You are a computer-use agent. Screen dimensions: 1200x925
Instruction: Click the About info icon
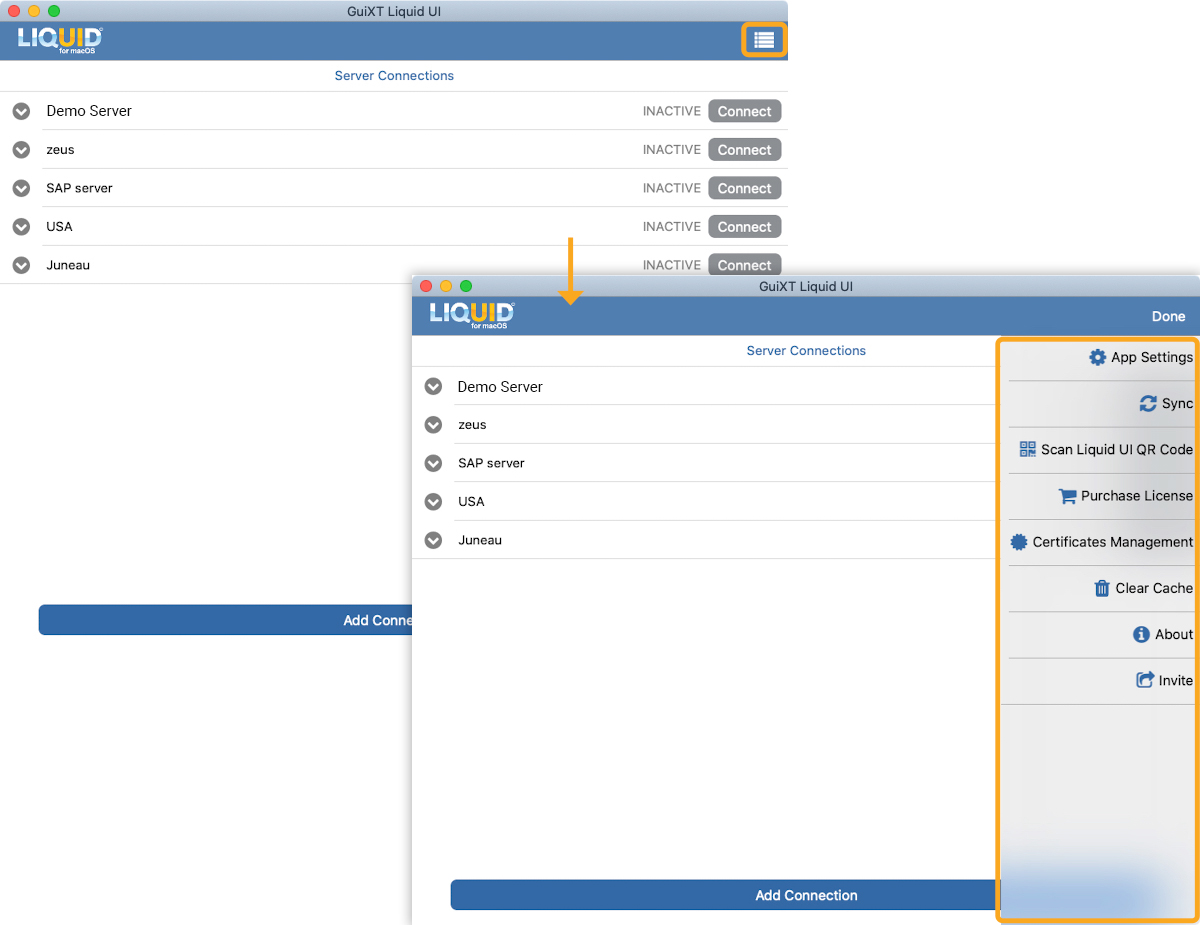[1141, 634]
